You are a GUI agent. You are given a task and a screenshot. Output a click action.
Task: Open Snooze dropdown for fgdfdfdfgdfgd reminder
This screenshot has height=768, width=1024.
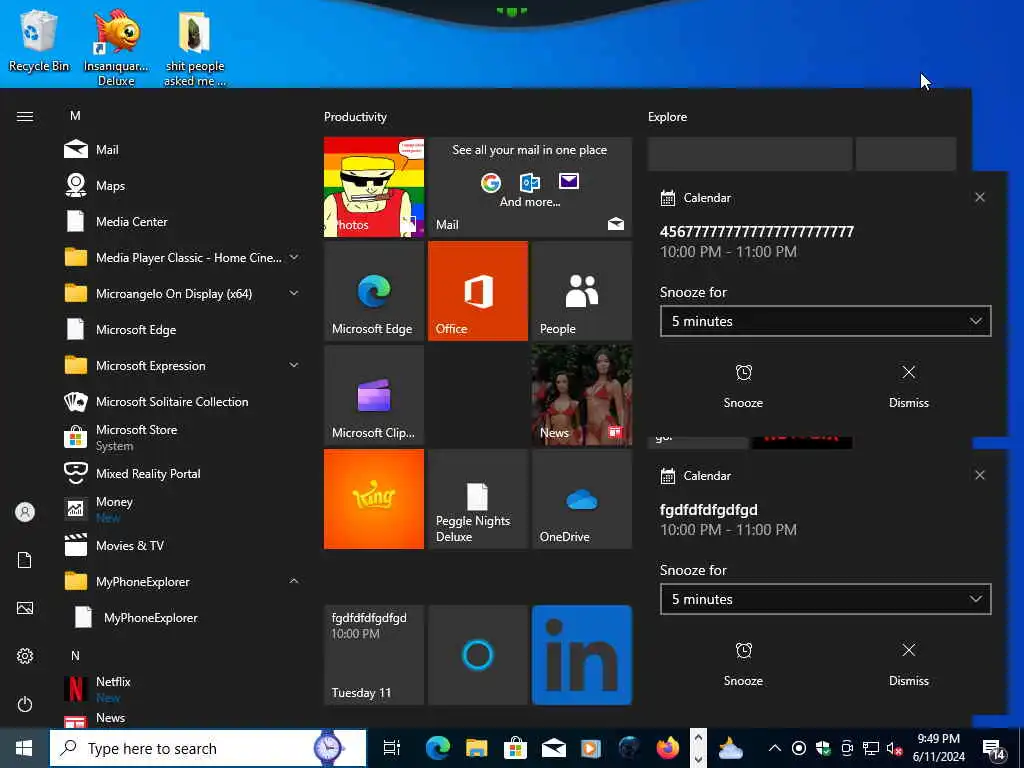pyautogui.click(x=825, y=600)
